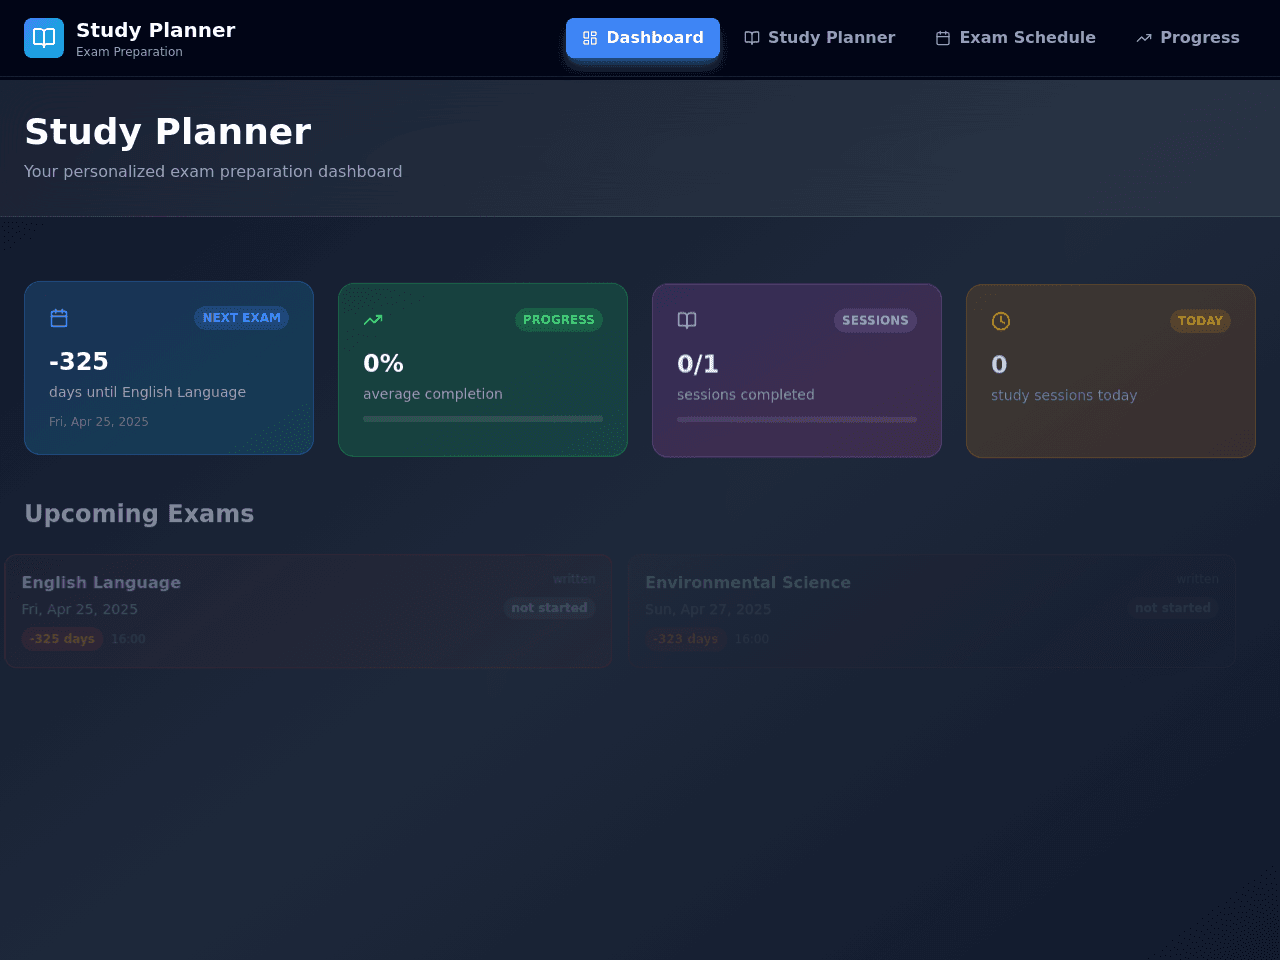Click the 0% average completion value

click(x=383, y=363)
